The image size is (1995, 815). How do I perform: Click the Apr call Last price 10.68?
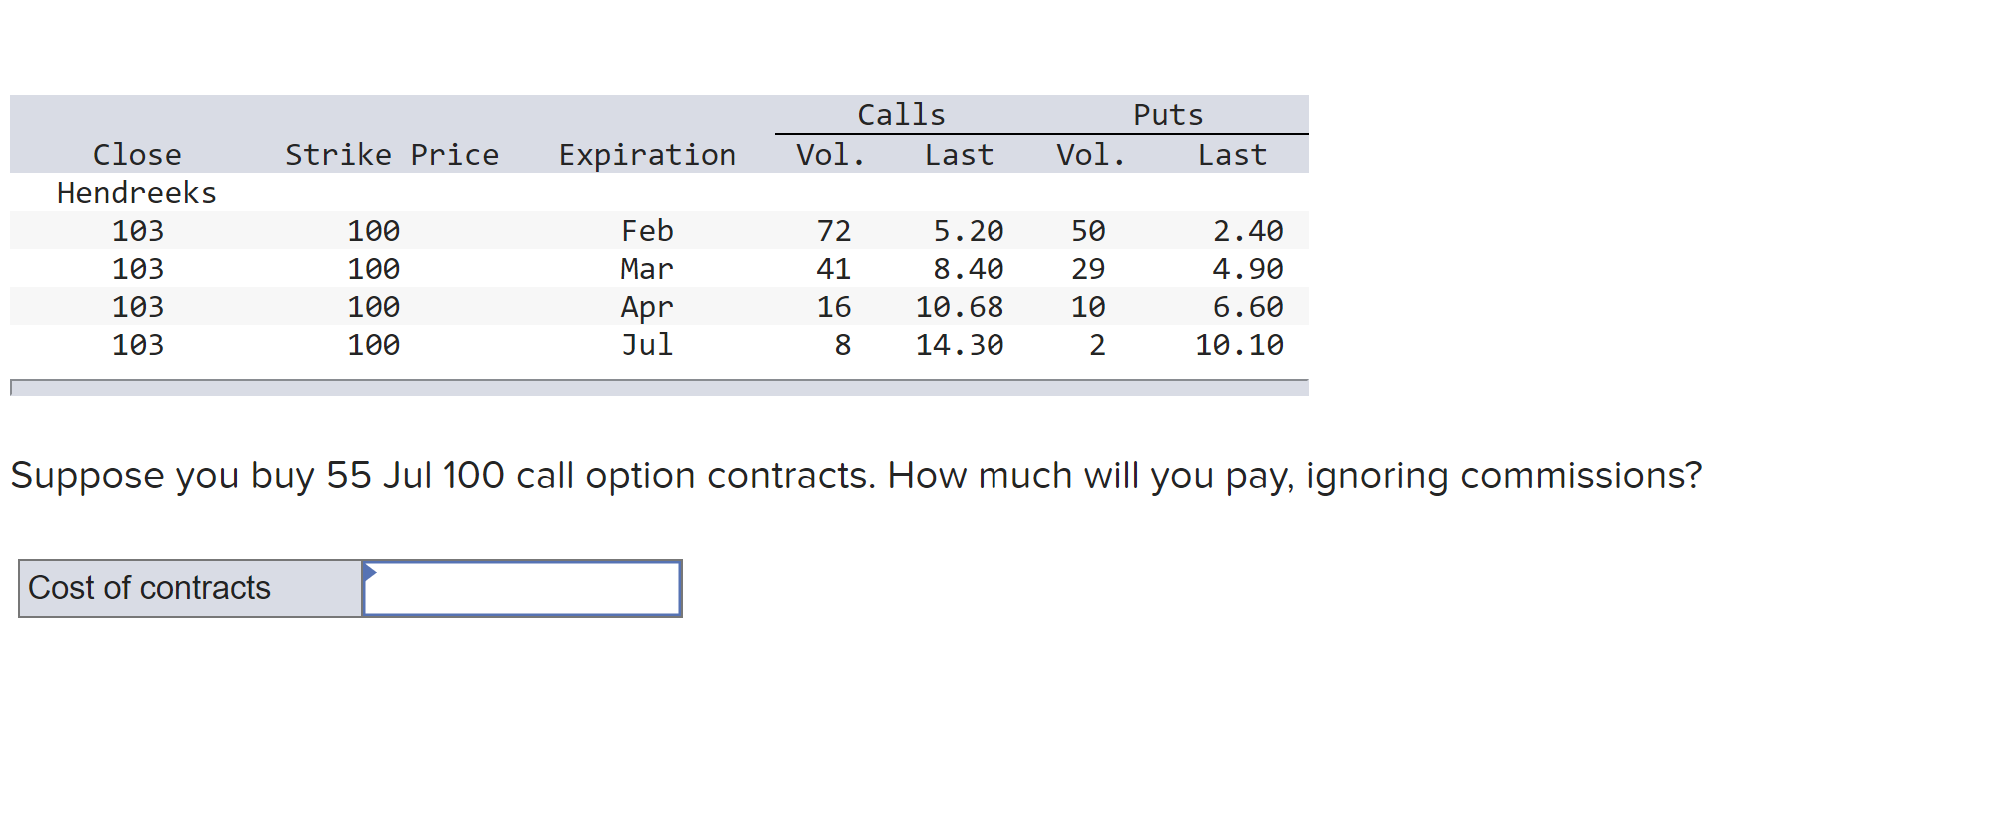pyautogui.click(x=958, y=307)
